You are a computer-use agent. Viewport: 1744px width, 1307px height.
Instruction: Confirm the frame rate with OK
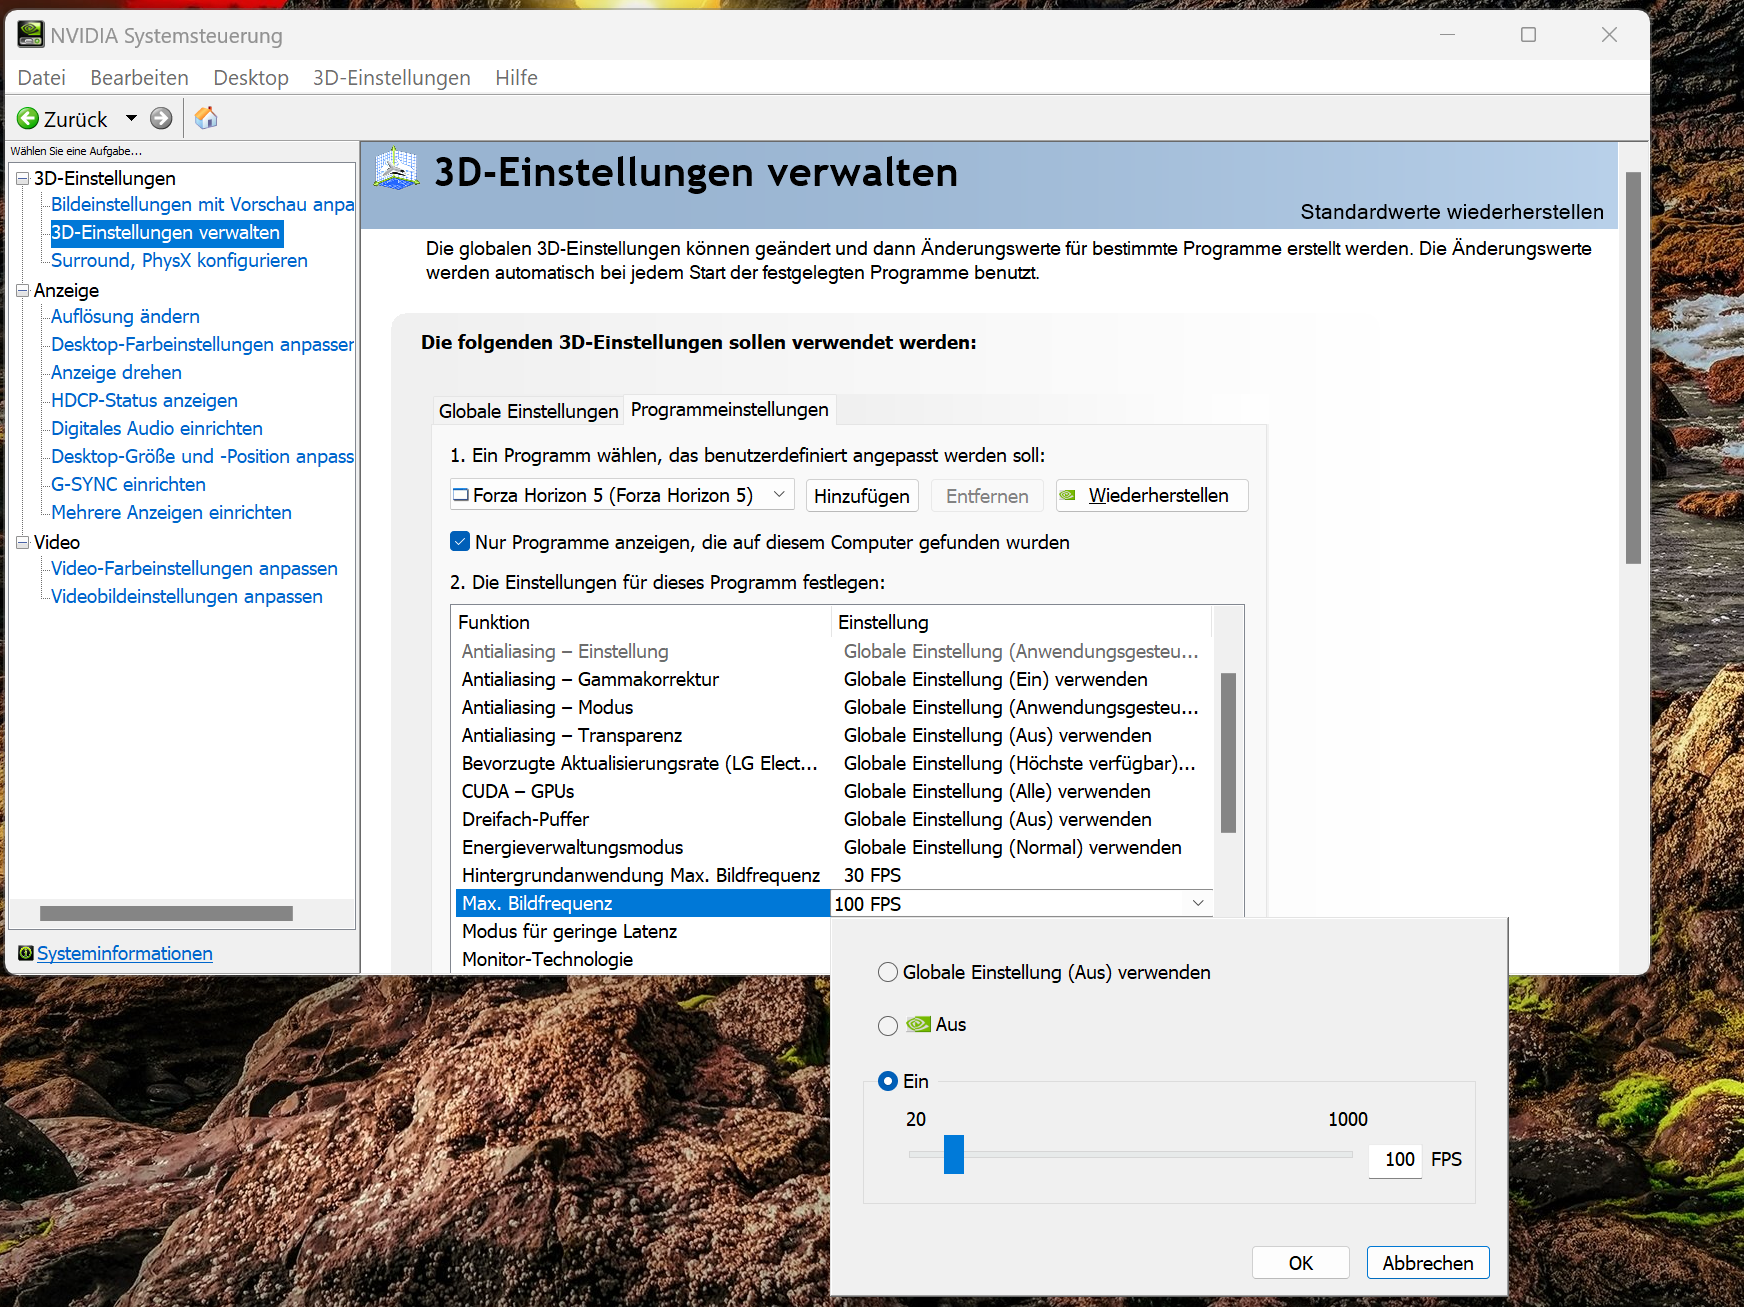(x=1301, y=1263)
